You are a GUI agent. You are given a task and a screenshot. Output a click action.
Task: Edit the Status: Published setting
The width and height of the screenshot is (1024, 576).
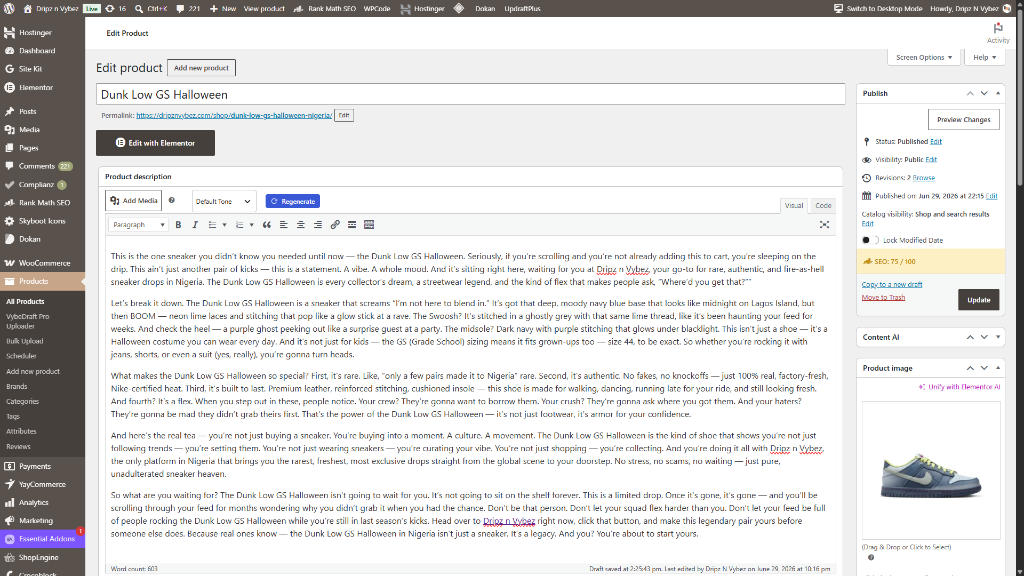coord(936,141)
